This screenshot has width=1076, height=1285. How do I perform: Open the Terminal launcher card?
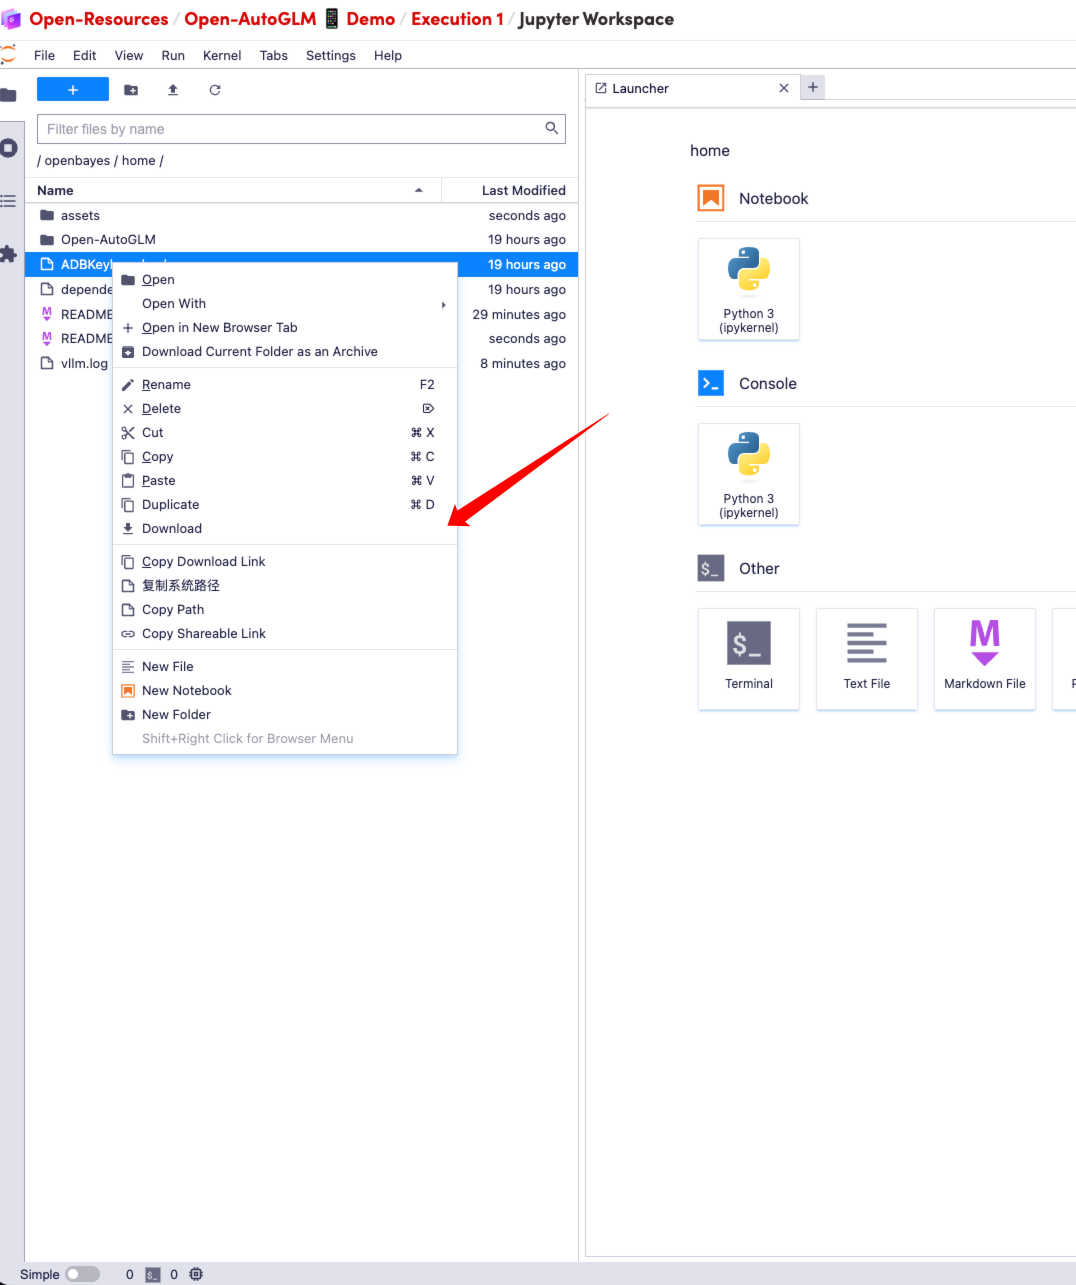click(x=748, y=658)
